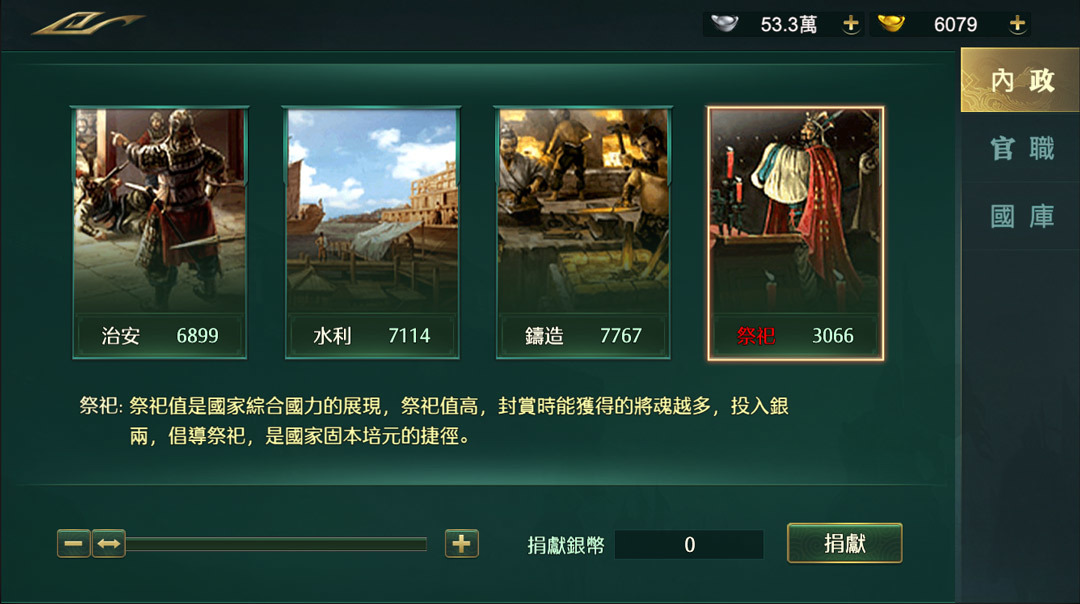Click the silver coin currency icon

click(724, 23)
